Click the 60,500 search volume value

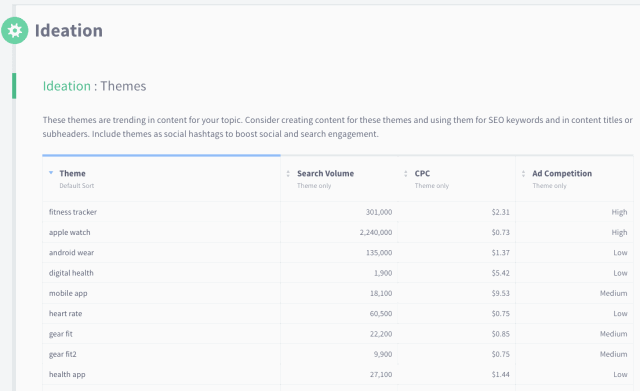[x=381, y=313]
